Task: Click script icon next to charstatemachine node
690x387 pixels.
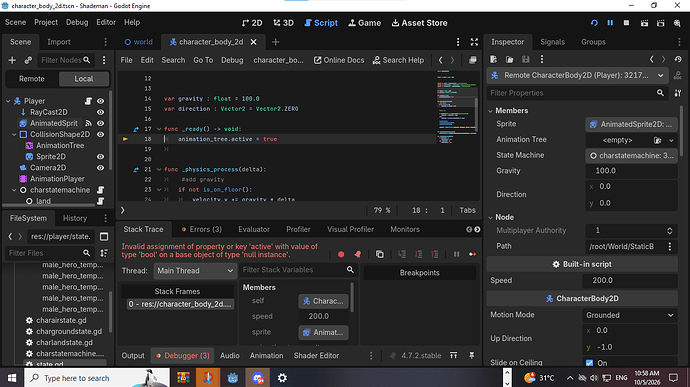Action: click(100, 190)
